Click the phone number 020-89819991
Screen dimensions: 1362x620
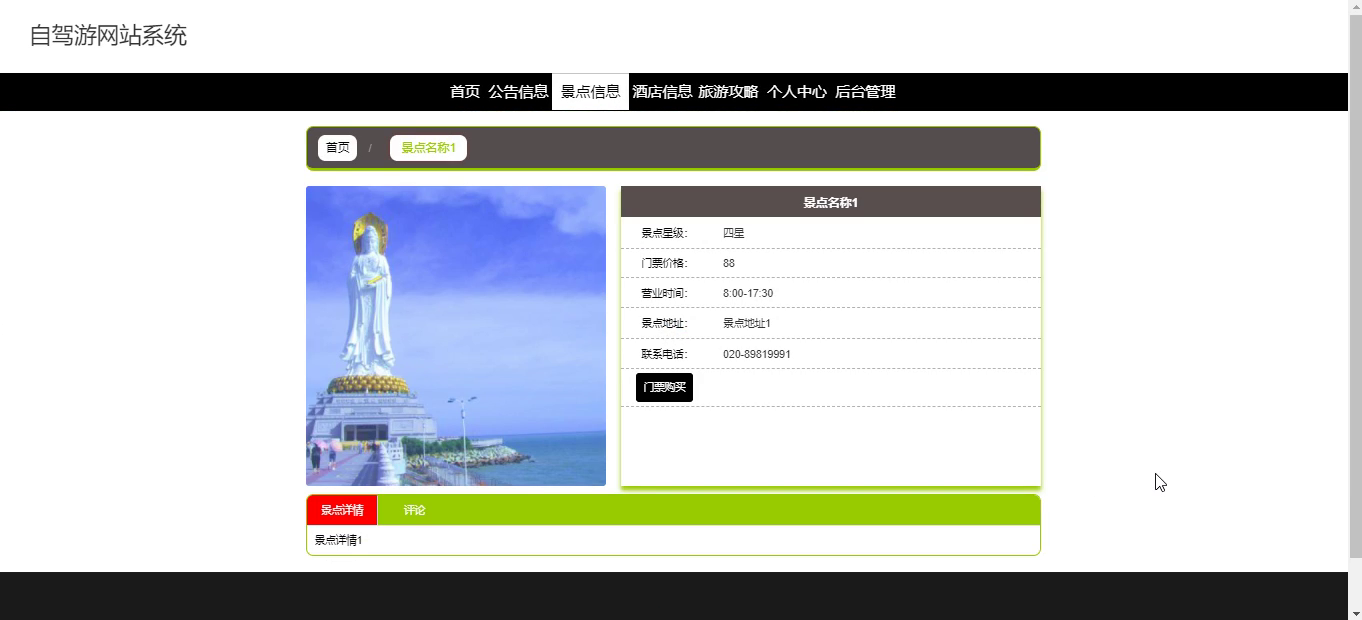757,354
